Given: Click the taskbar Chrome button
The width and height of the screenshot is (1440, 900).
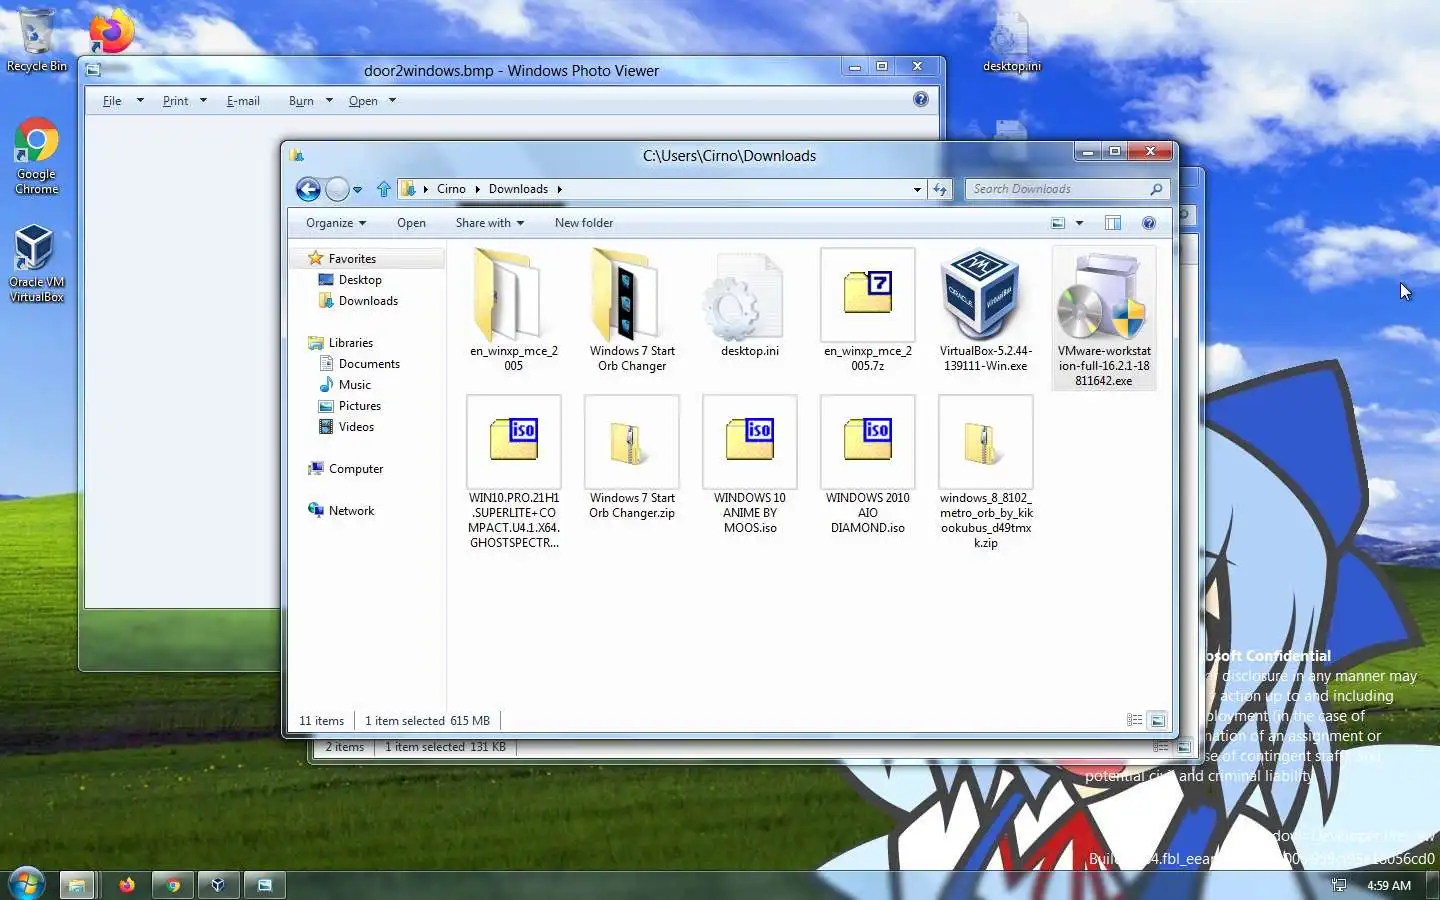Looking at the screenshot, I should [x=173, y=885].
